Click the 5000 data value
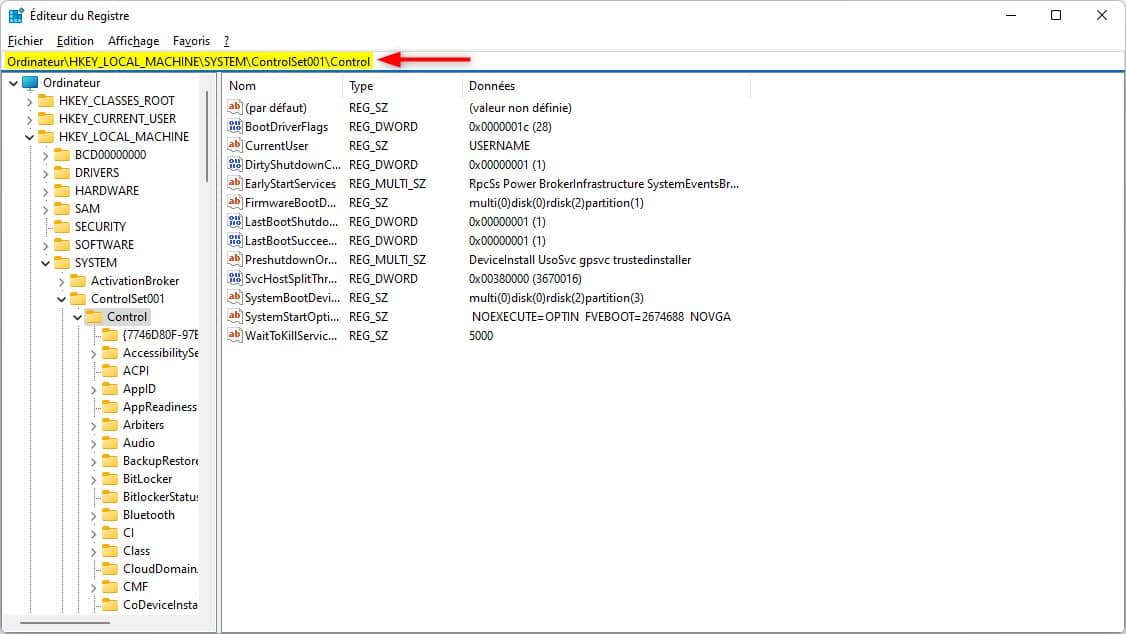Viewport: 1126px width, 634px height. pos(481,335)
